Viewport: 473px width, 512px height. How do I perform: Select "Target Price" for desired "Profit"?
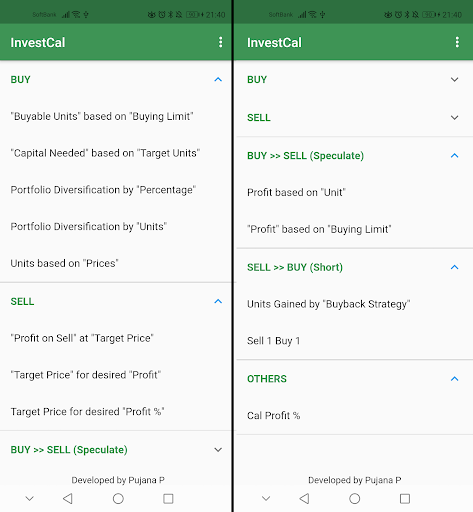[x=116, y=375]
